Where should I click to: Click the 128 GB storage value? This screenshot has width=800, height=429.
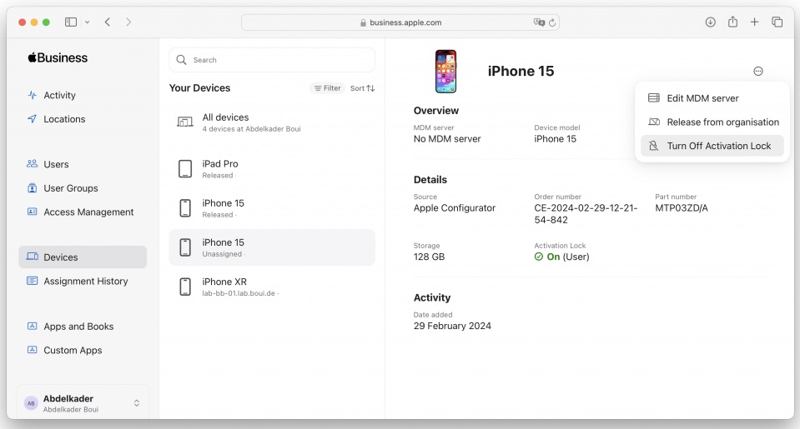429,257
